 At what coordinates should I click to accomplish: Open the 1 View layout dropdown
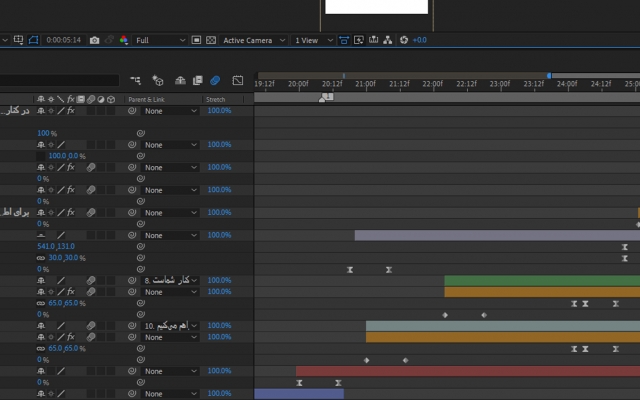pyautogui.click(x=313, y=40)
